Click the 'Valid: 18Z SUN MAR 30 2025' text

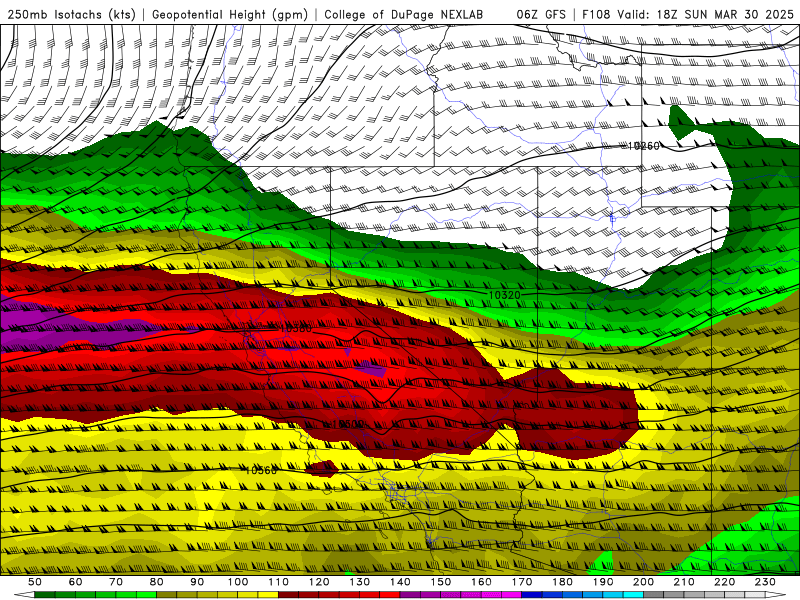coord(708,14)
